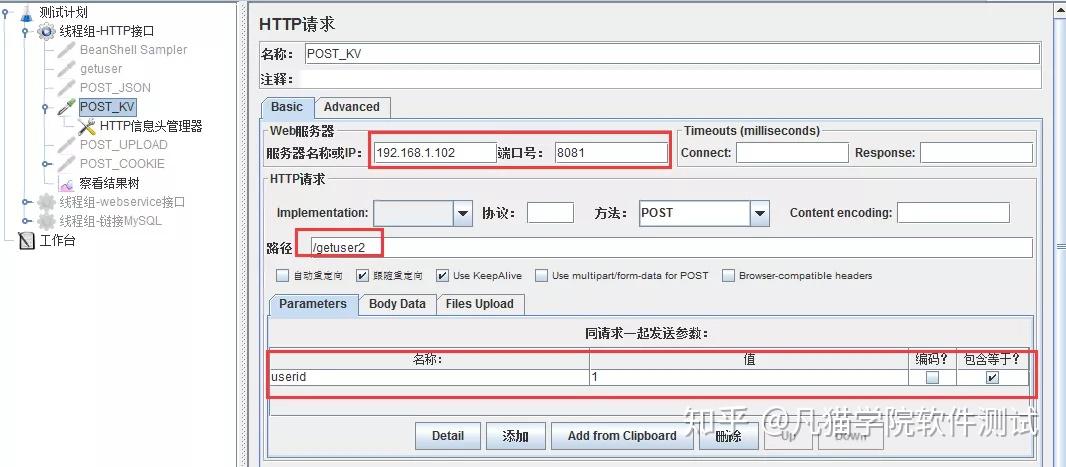Click the 线程组-webservice接口 gear icon
Image resolution: width=1066 pixels, height=467 pixels.
coord(46,202)
